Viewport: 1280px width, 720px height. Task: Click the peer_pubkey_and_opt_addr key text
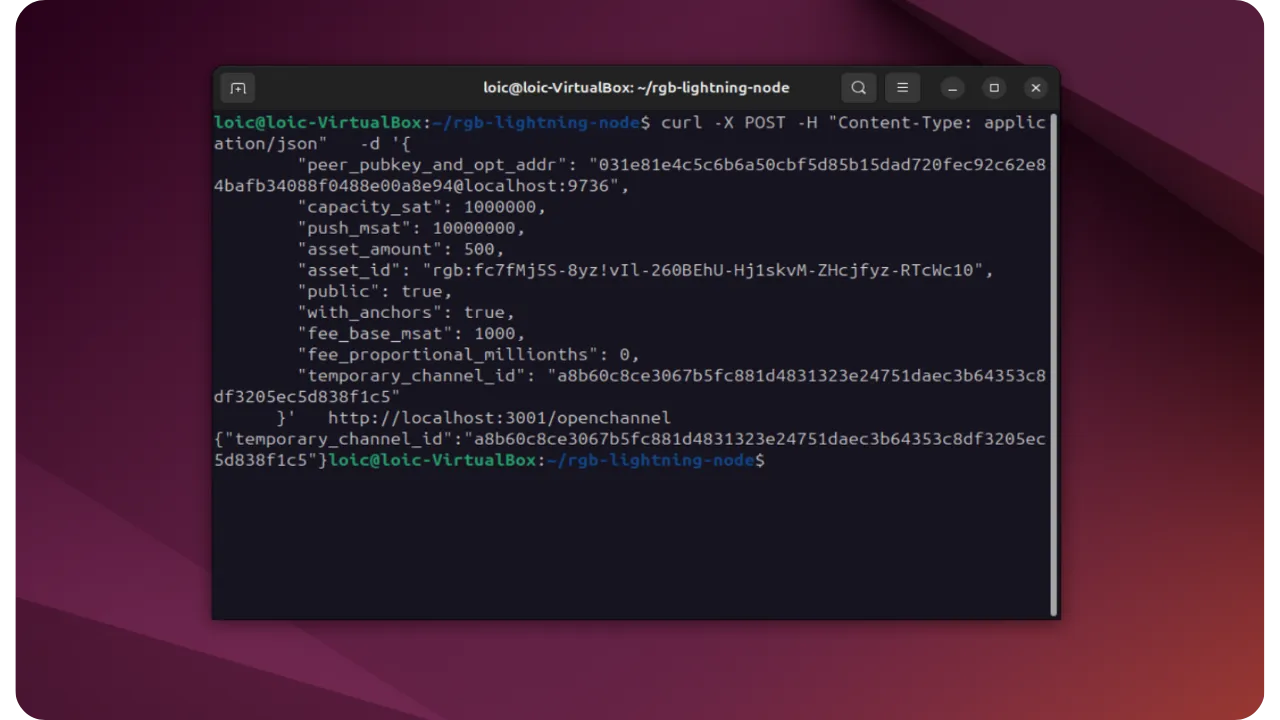point(432,166)
